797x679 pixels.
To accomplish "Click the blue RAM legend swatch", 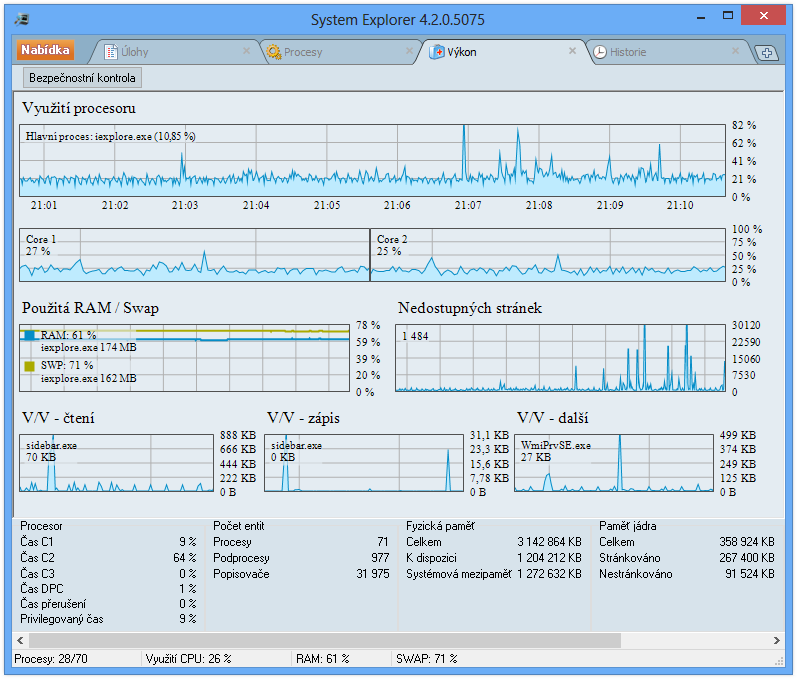I will (x=29, y=335).
